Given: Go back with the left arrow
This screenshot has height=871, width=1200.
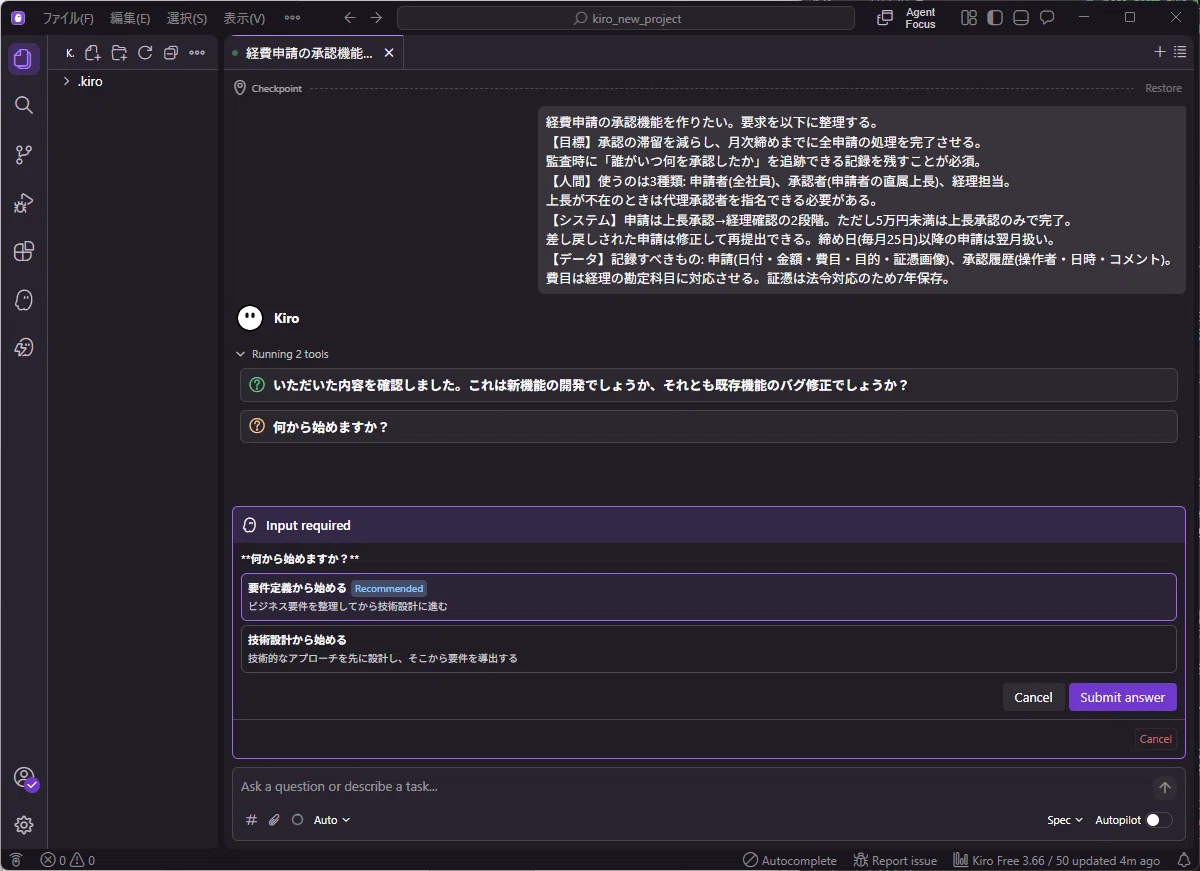Looking at the screenshot, I should coord(349,18).
